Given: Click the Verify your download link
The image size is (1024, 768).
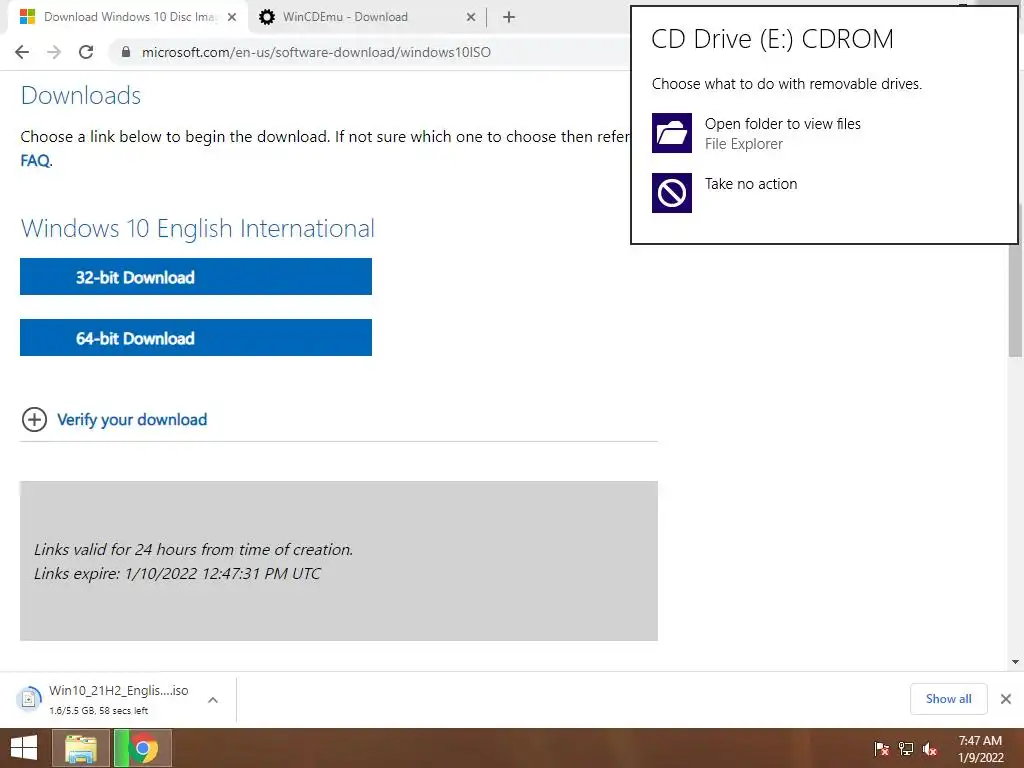Looking at the screenshot, I should point(132,419).
